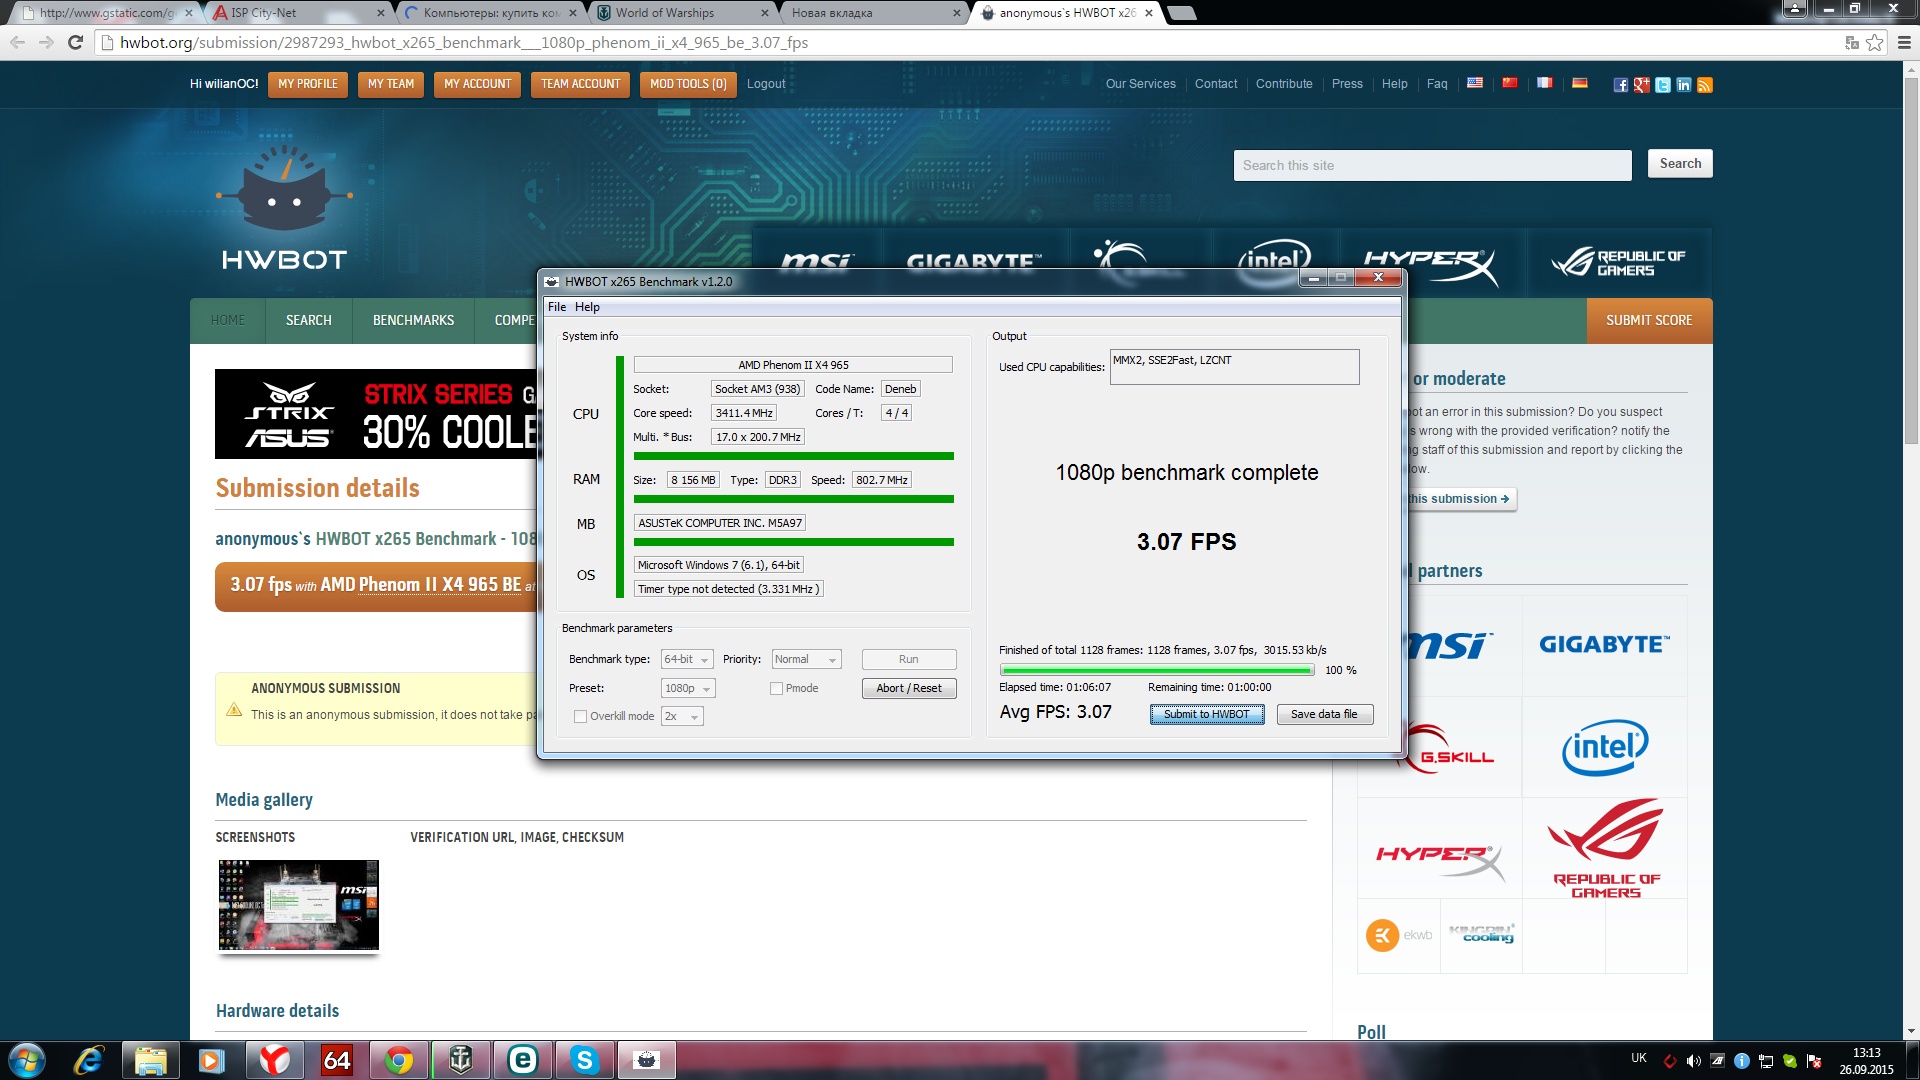
Task: Click the Faq link in header
Action: 1436,84
